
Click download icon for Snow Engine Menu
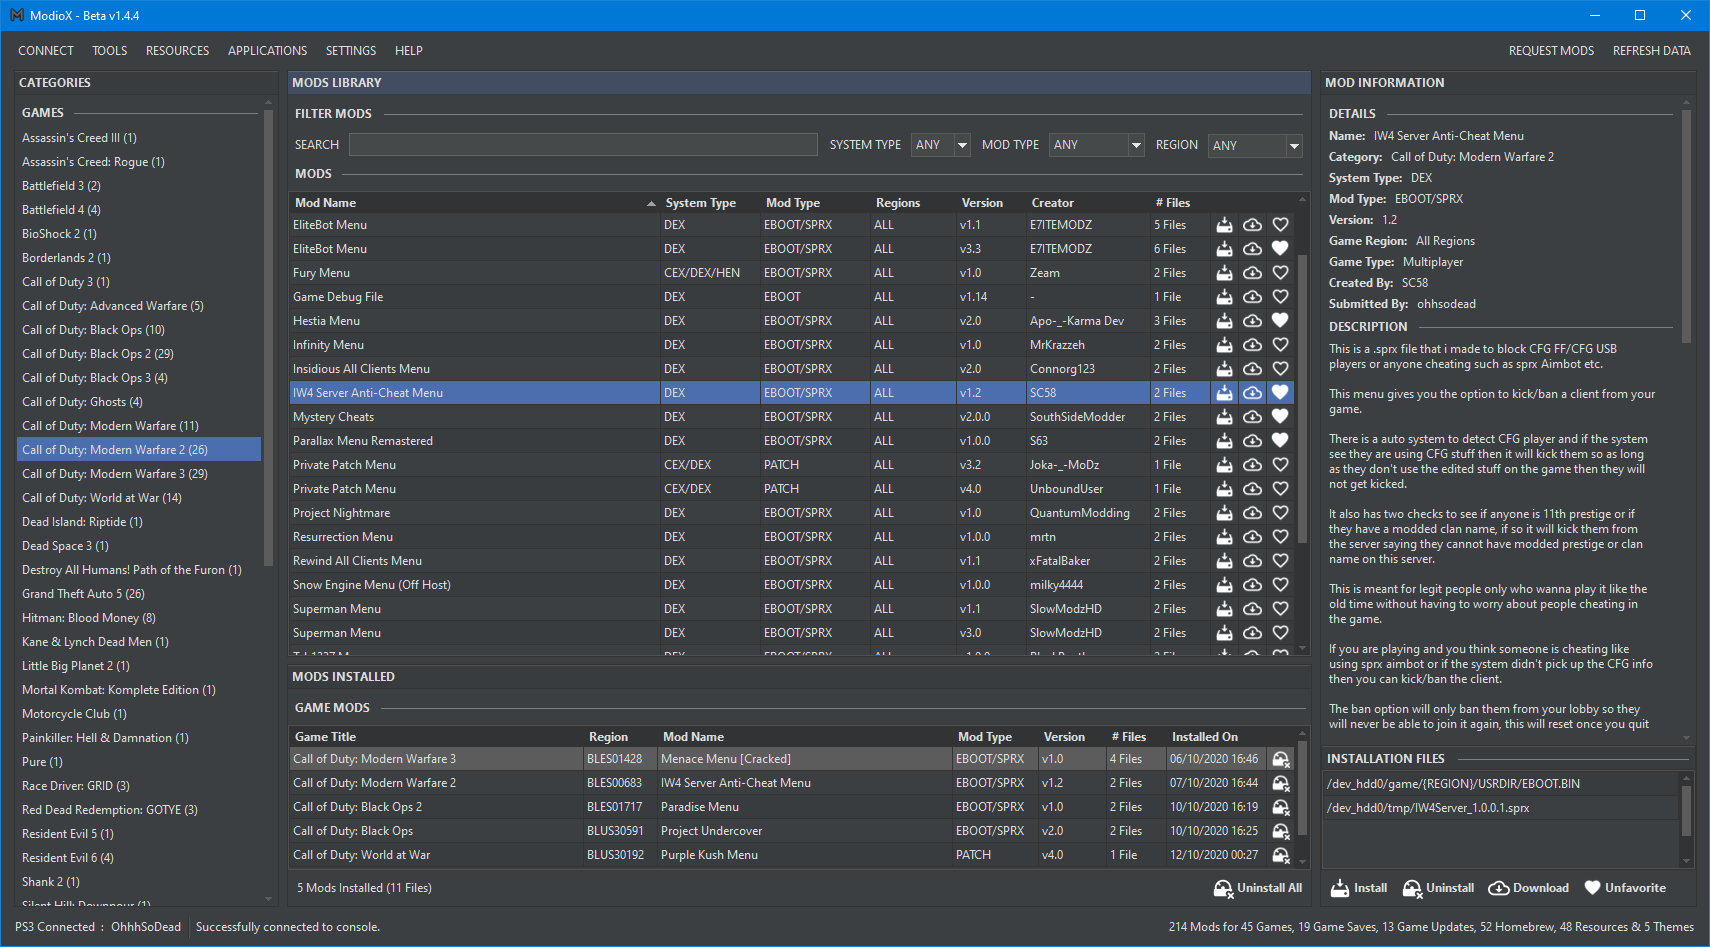[x=1252, y=585]
